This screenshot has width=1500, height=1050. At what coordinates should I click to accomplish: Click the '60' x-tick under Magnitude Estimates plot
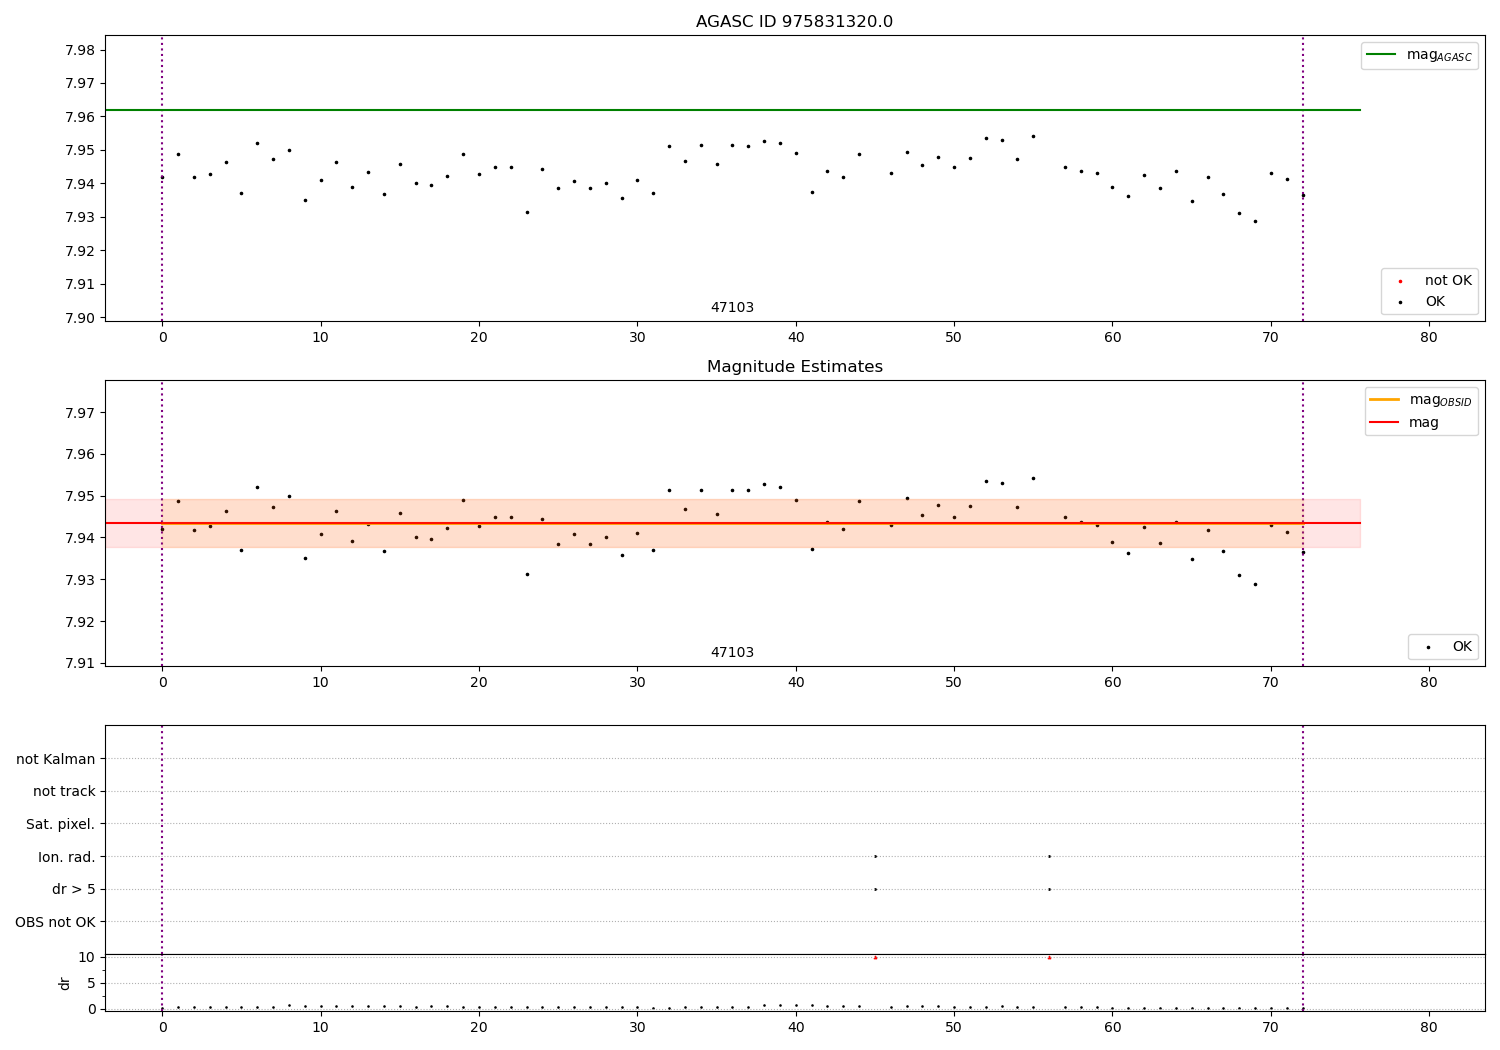pyautogui.click(x=1112, y=683)
